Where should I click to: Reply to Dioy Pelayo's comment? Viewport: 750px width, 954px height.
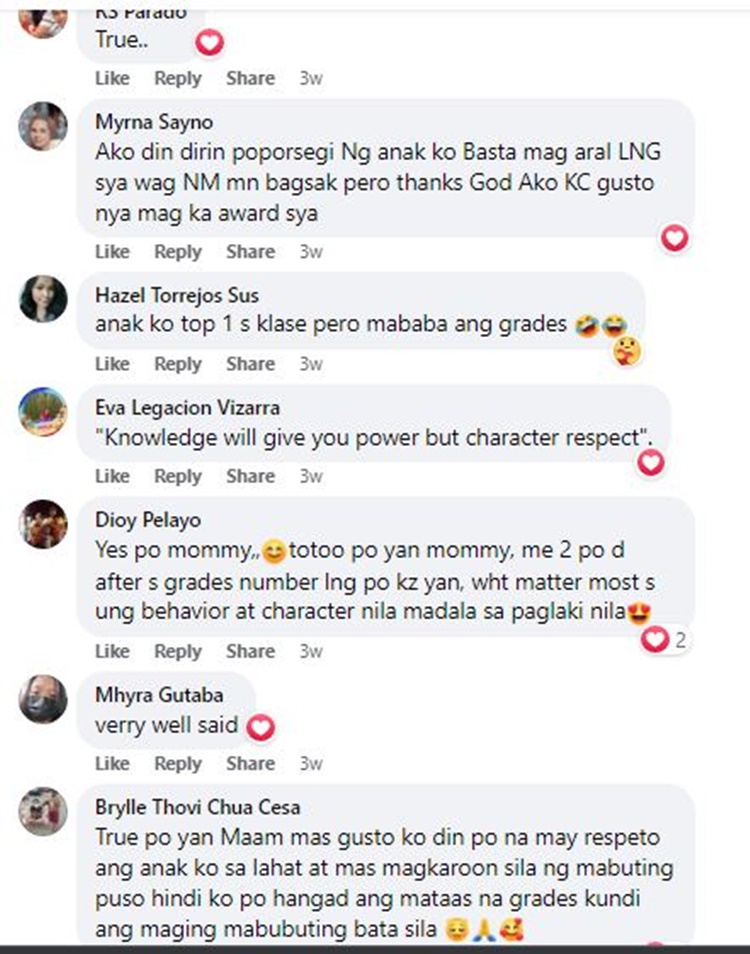point(178,651)
